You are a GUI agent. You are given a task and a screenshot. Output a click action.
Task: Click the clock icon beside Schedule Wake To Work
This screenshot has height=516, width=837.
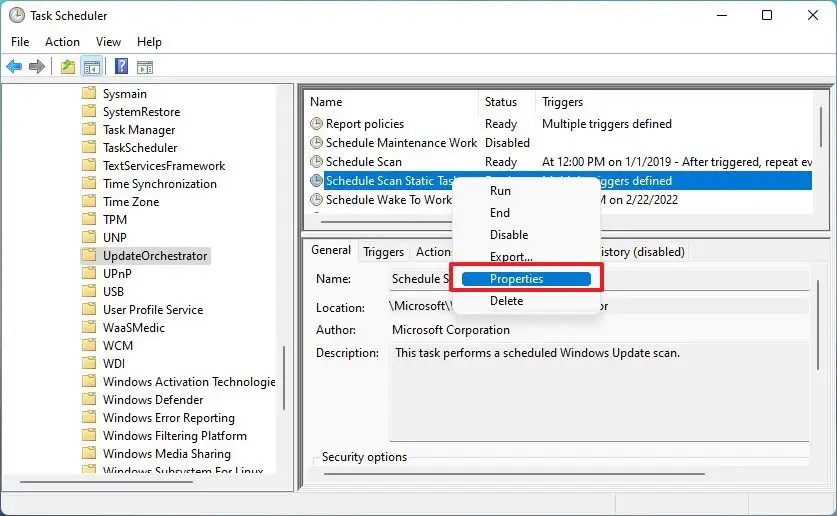coord(317,200)
